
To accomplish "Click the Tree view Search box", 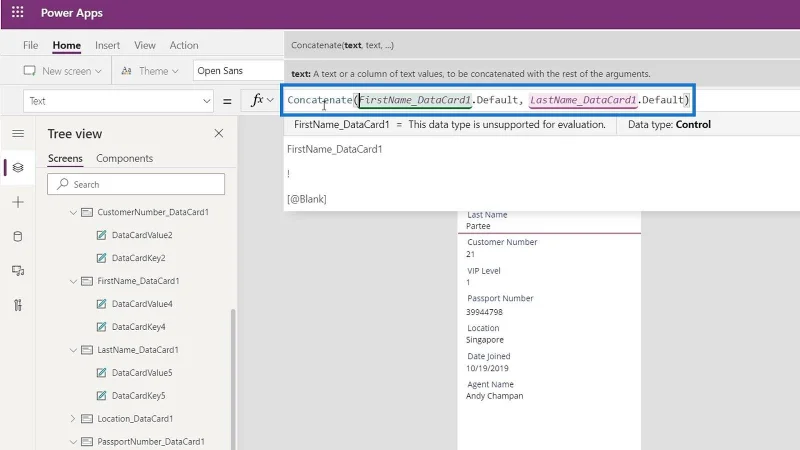I will (136, 184).
